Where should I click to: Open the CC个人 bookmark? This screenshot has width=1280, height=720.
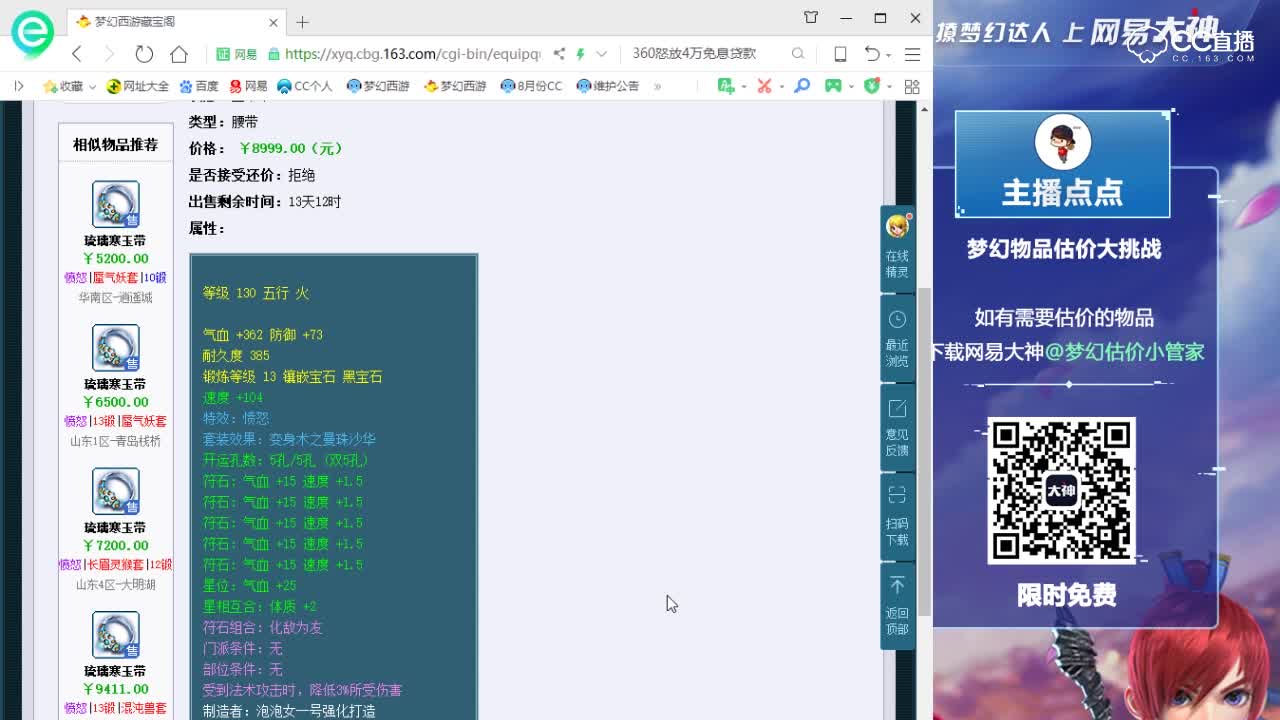(304, 86)
